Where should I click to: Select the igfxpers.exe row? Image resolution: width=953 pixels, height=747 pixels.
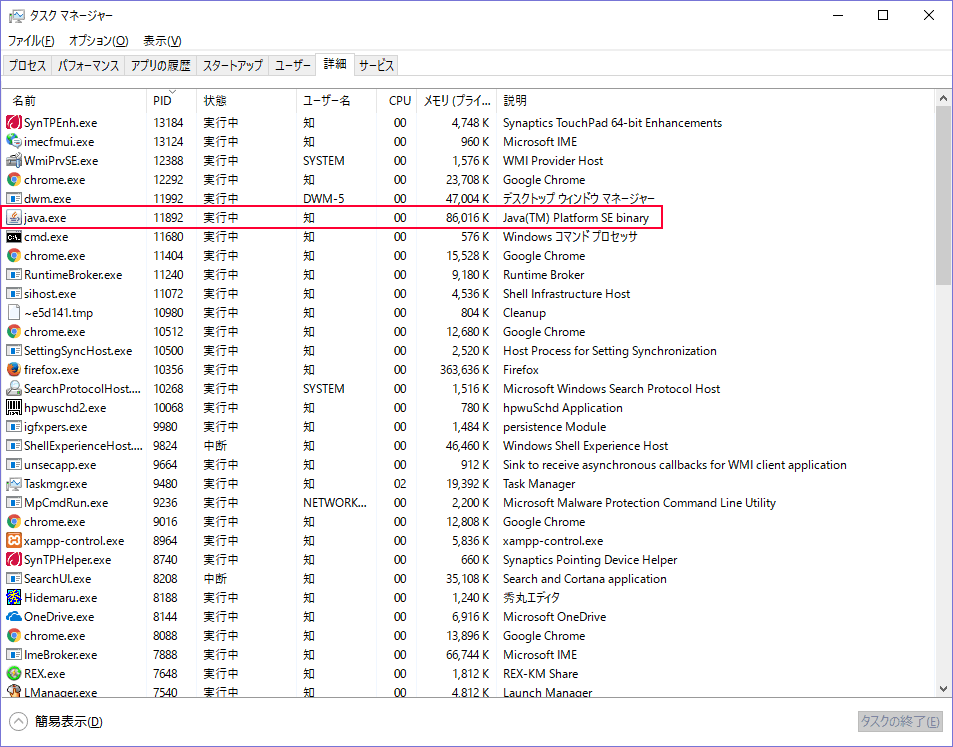point(469,427)
